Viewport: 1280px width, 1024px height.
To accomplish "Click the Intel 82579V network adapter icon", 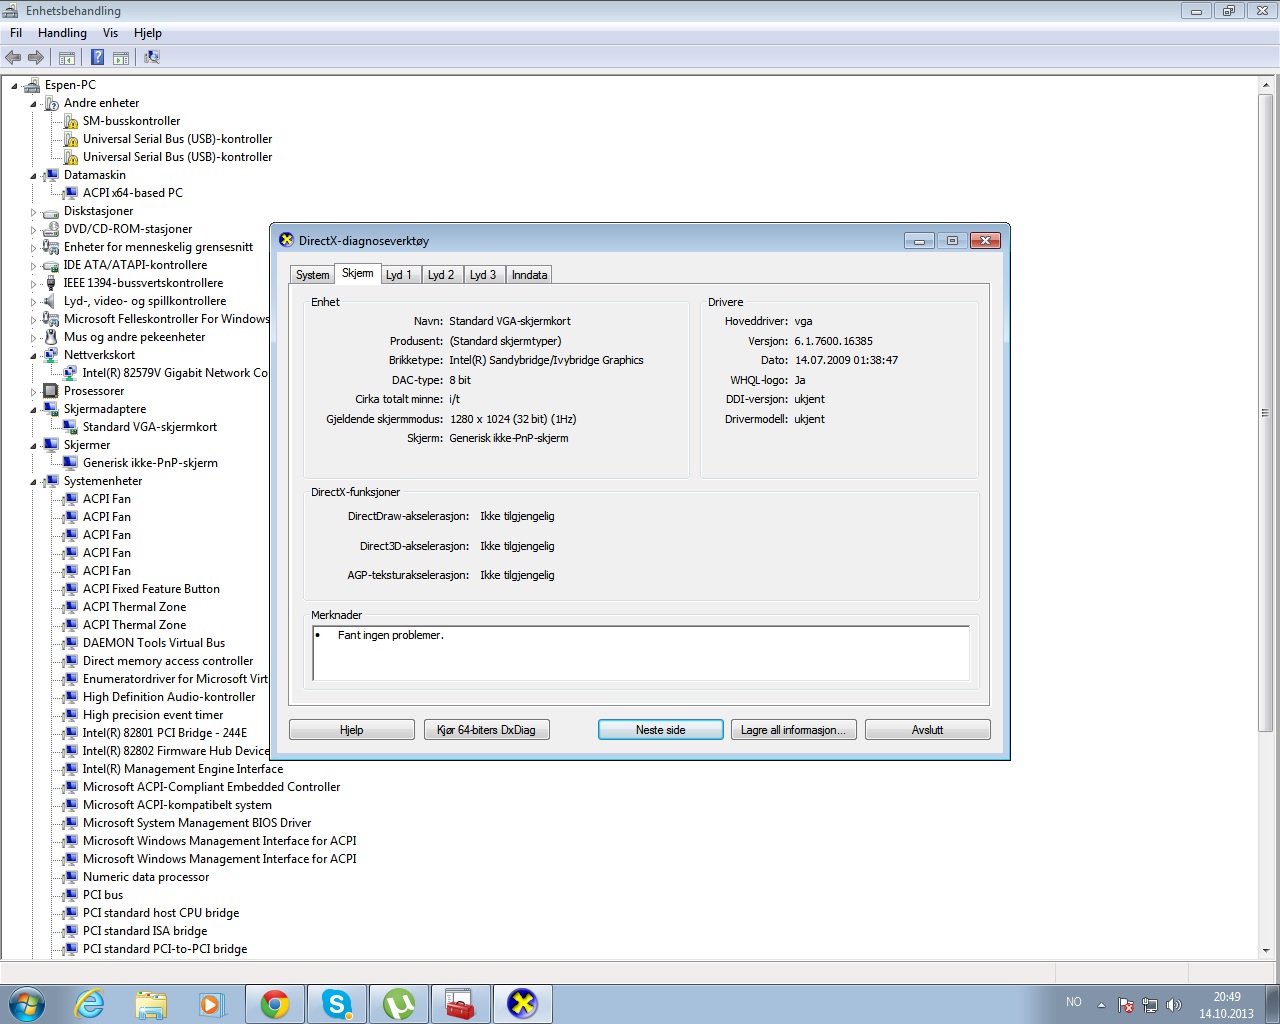I will click(x=71, y=373).
